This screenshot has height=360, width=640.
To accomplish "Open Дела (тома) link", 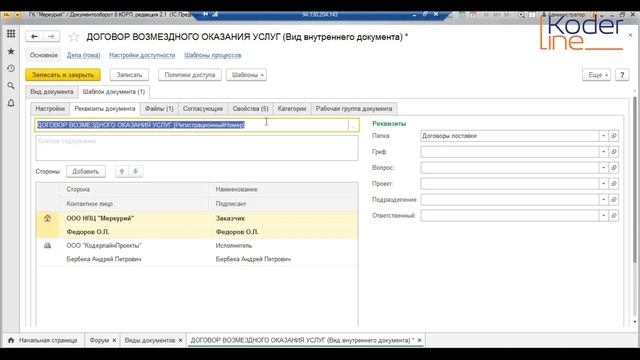I will (84, 55).
